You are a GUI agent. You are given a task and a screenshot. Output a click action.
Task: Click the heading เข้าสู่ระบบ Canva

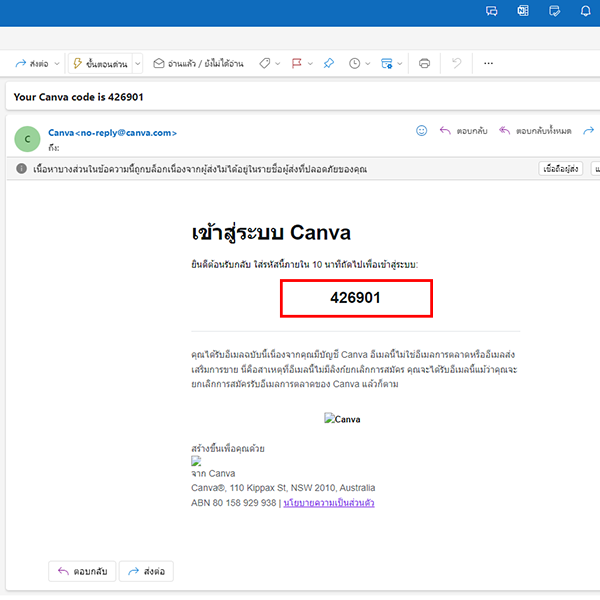[x=271, y=232]
